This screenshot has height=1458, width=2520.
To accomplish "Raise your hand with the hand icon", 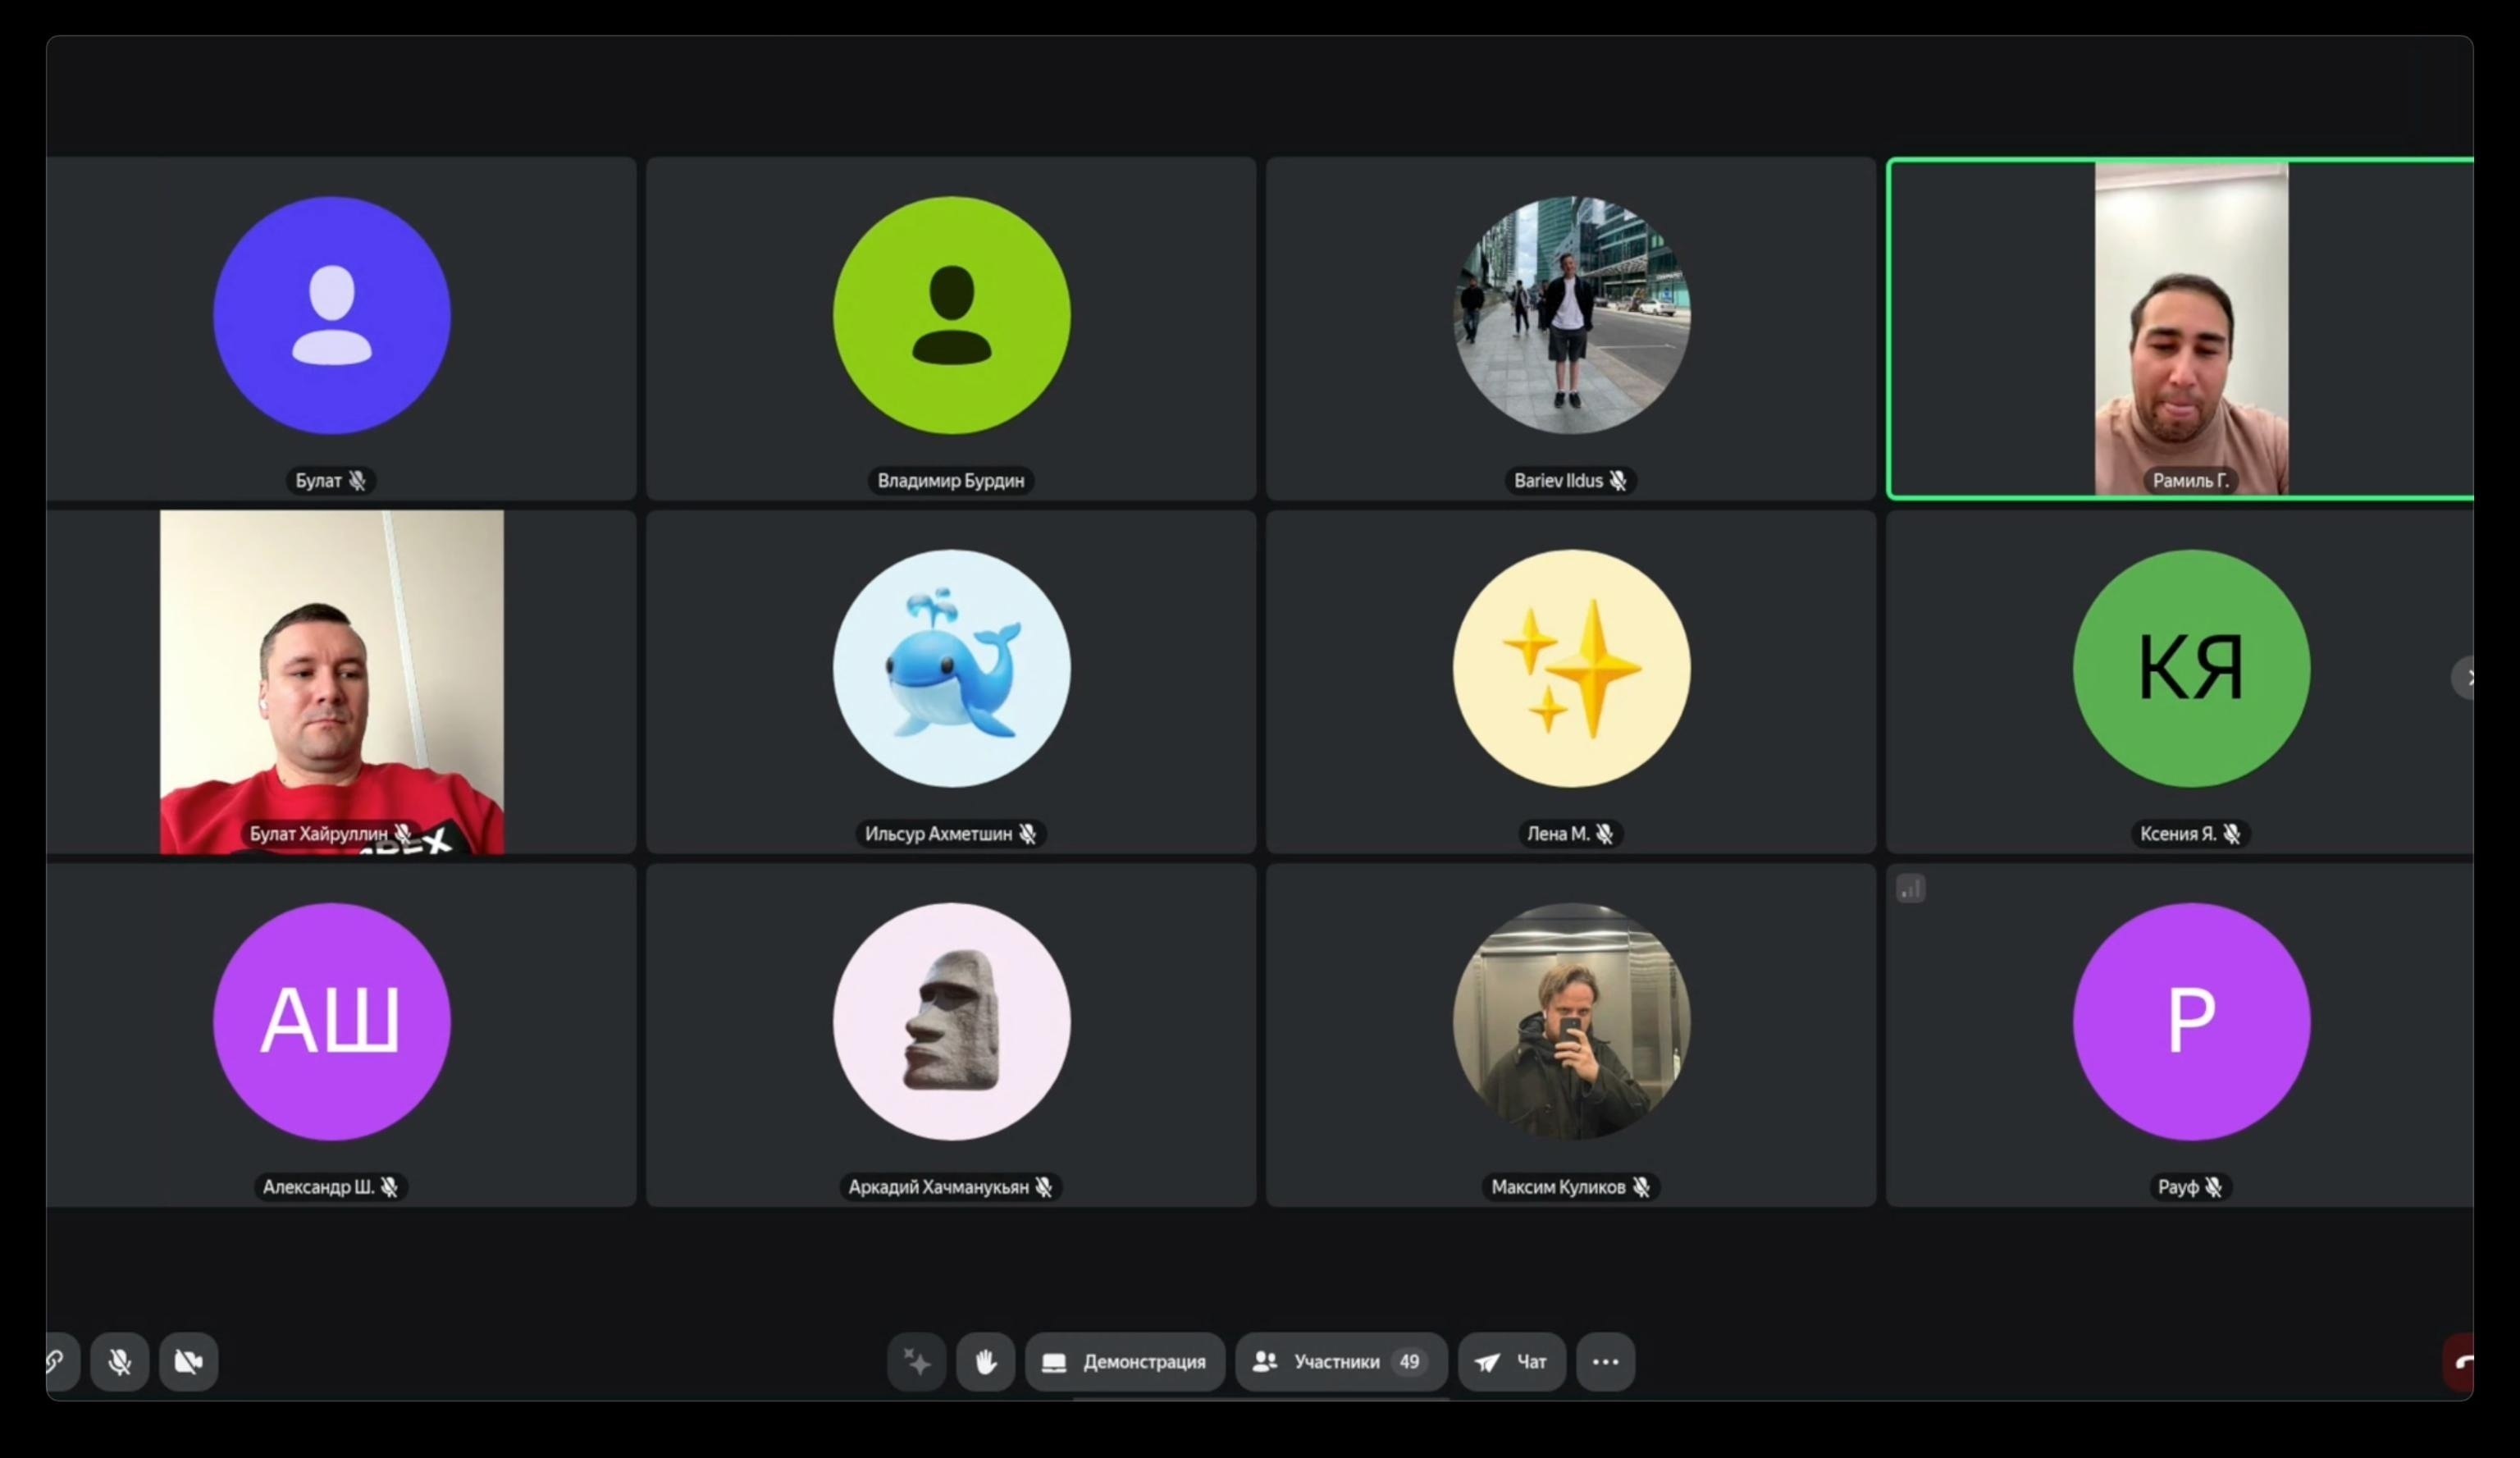I will click(x=985, y=1361).
